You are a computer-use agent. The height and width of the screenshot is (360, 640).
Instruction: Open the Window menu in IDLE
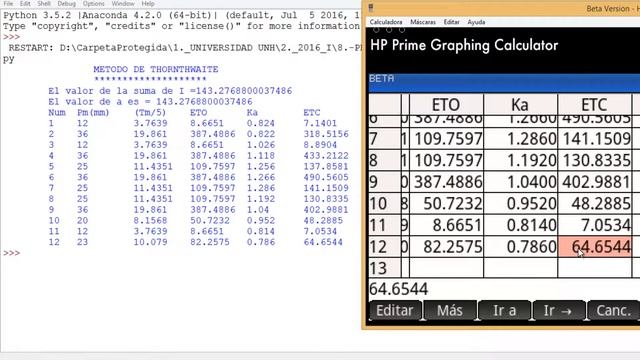pos(123,3)
